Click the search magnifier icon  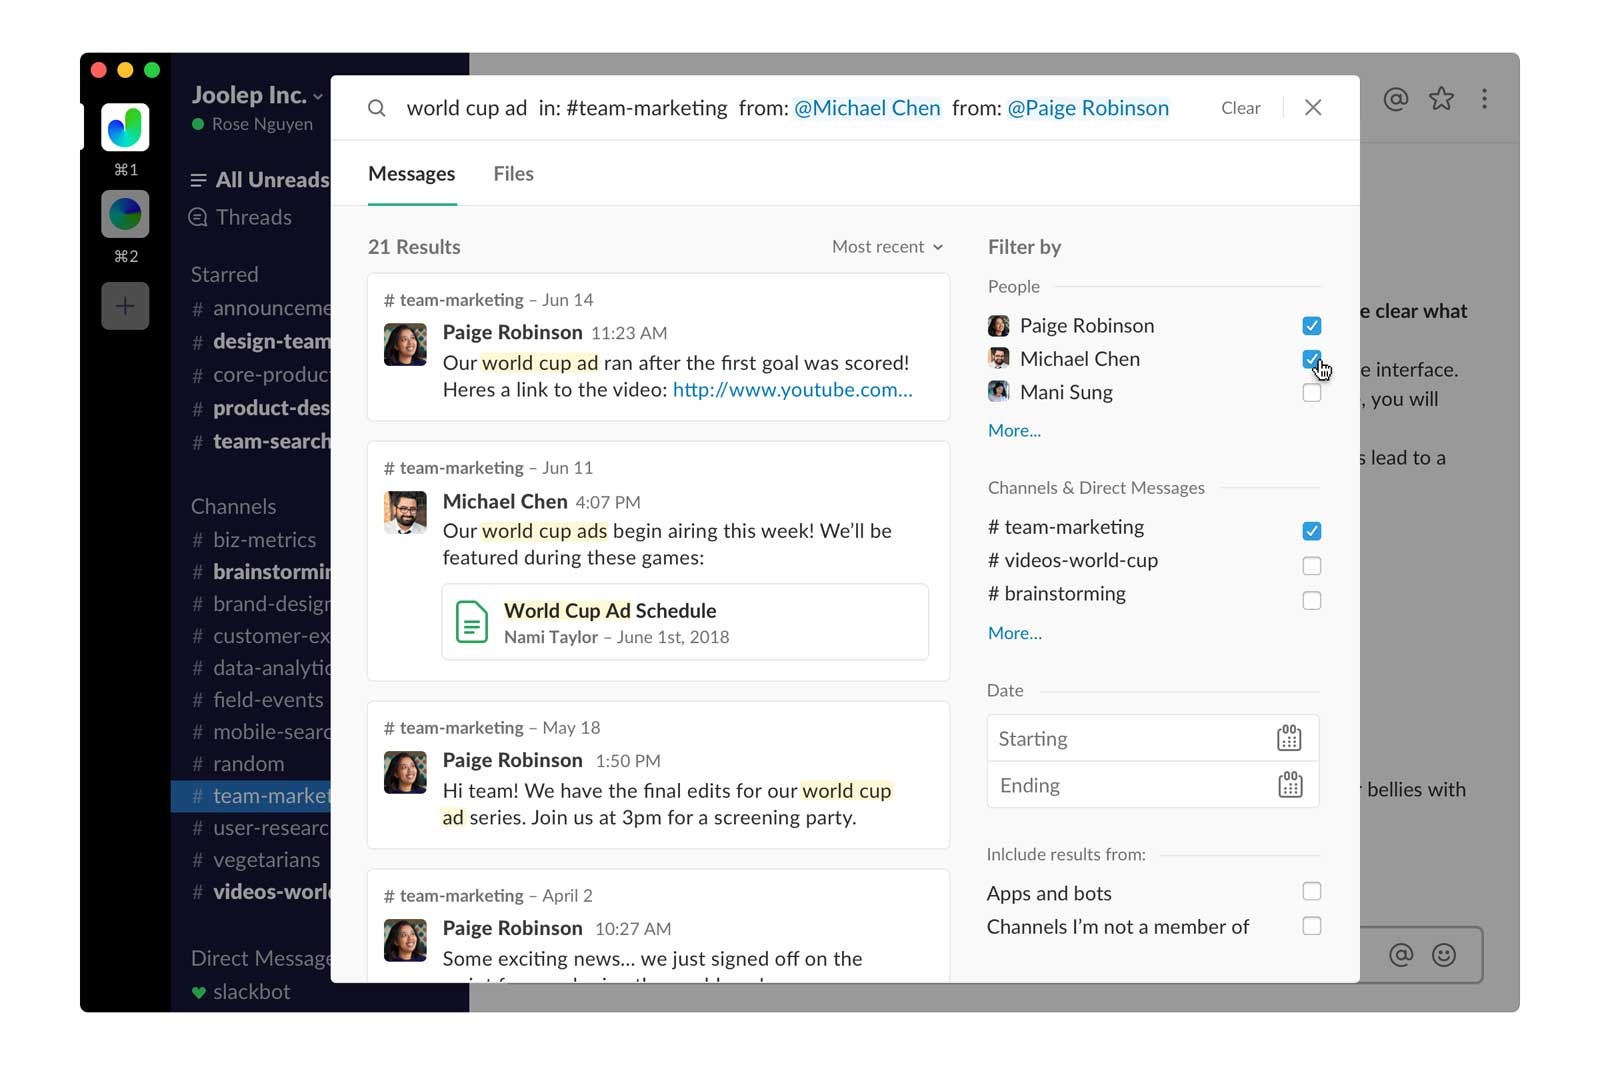point(376,108)
